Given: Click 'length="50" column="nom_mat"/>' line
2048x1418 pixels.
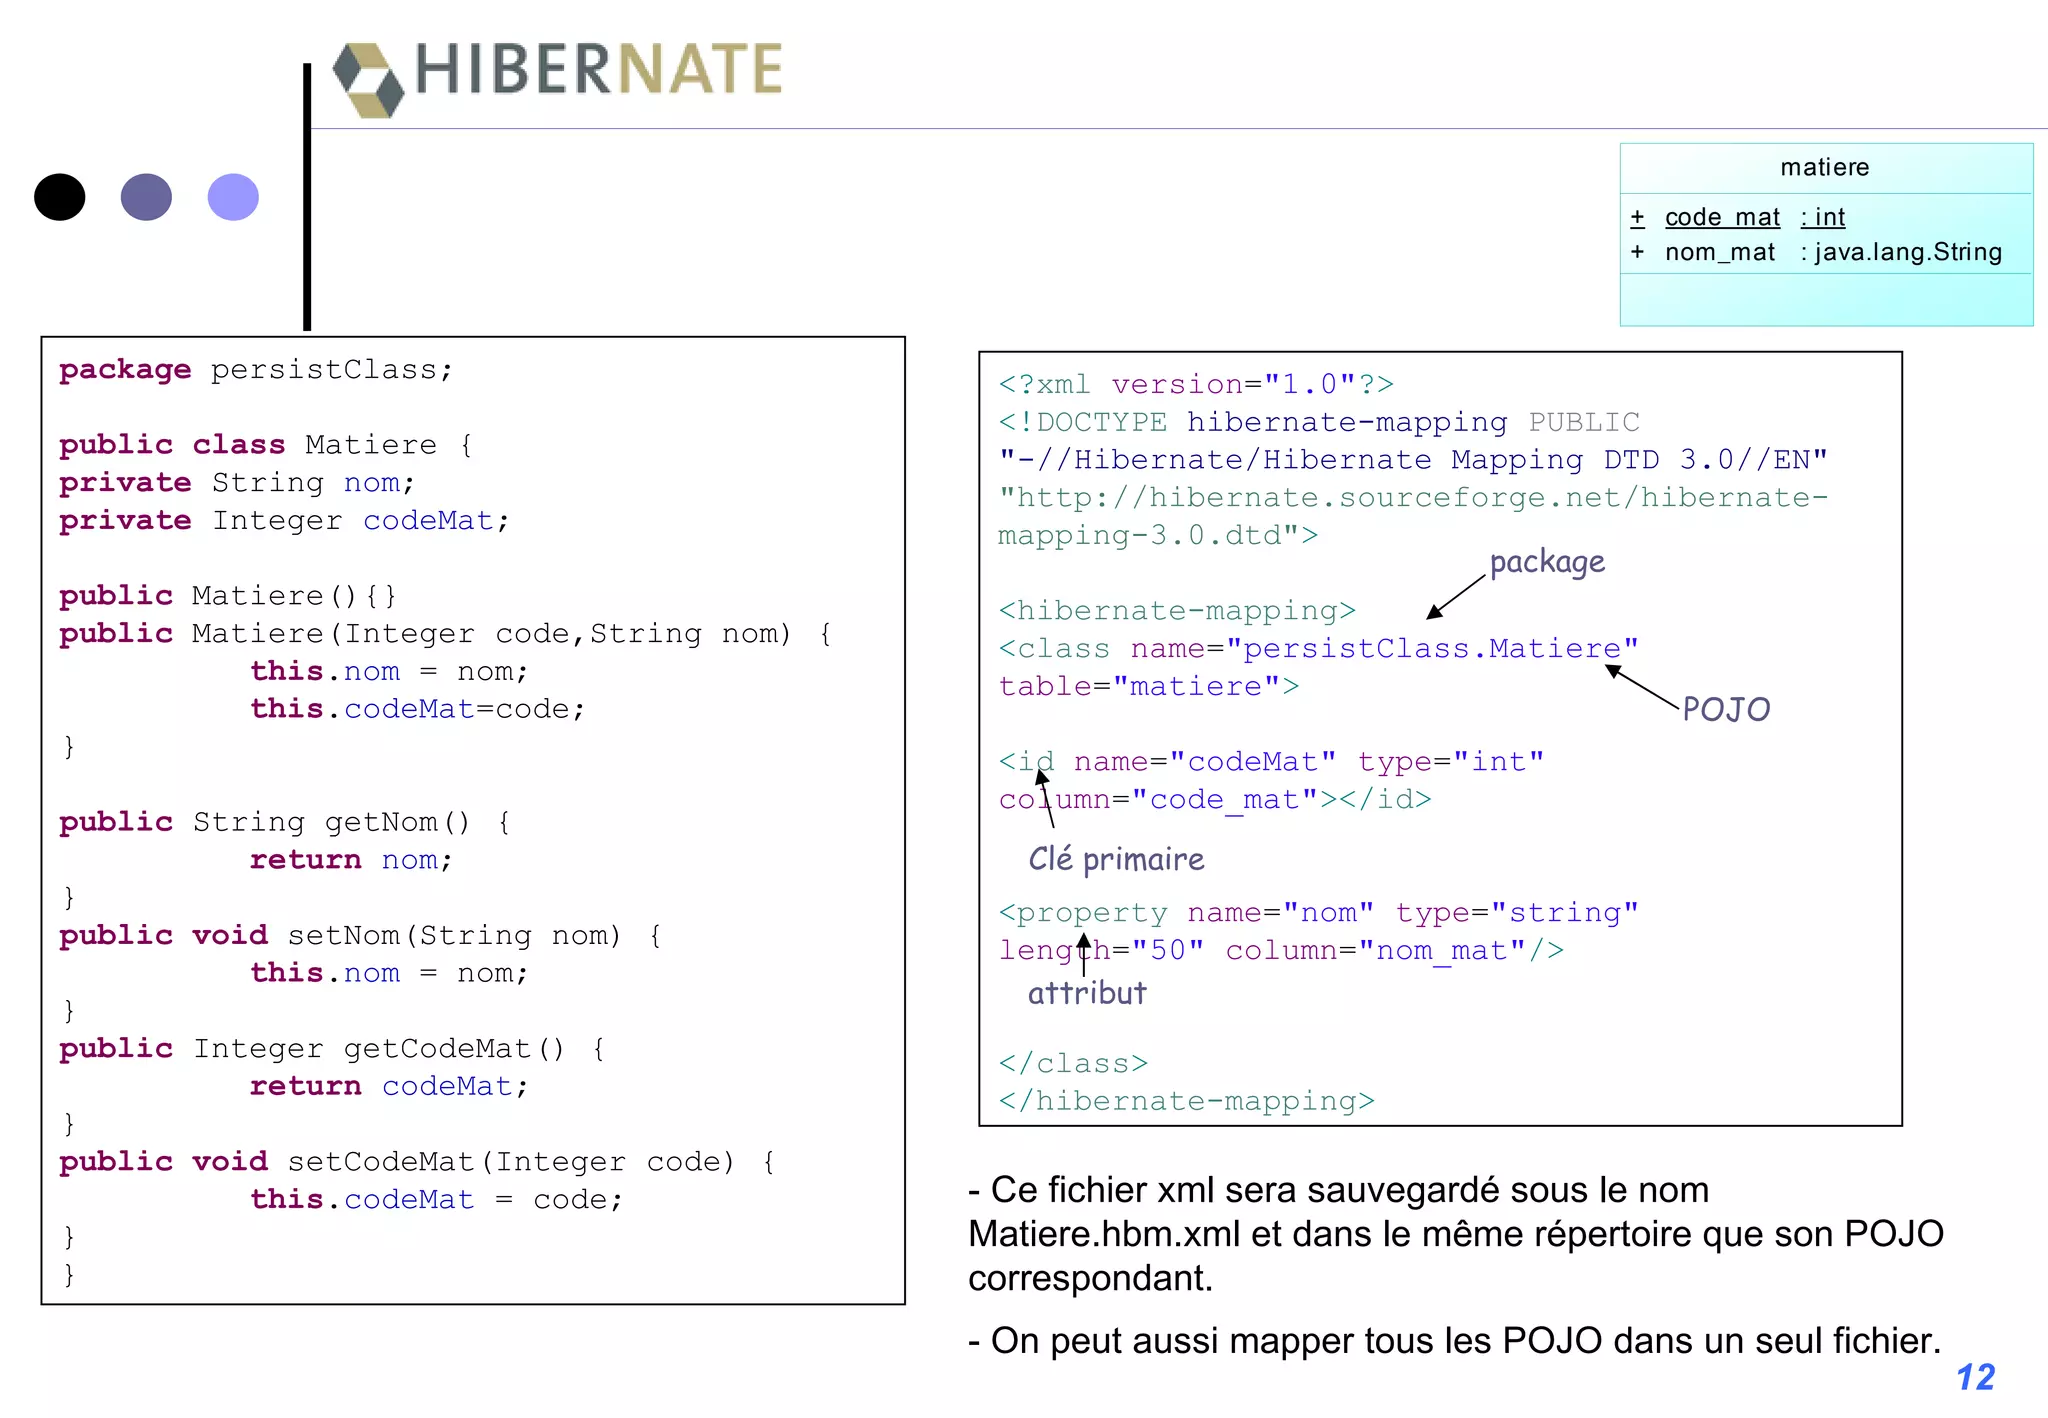Looking at the screenshot, I should 1281,950.
